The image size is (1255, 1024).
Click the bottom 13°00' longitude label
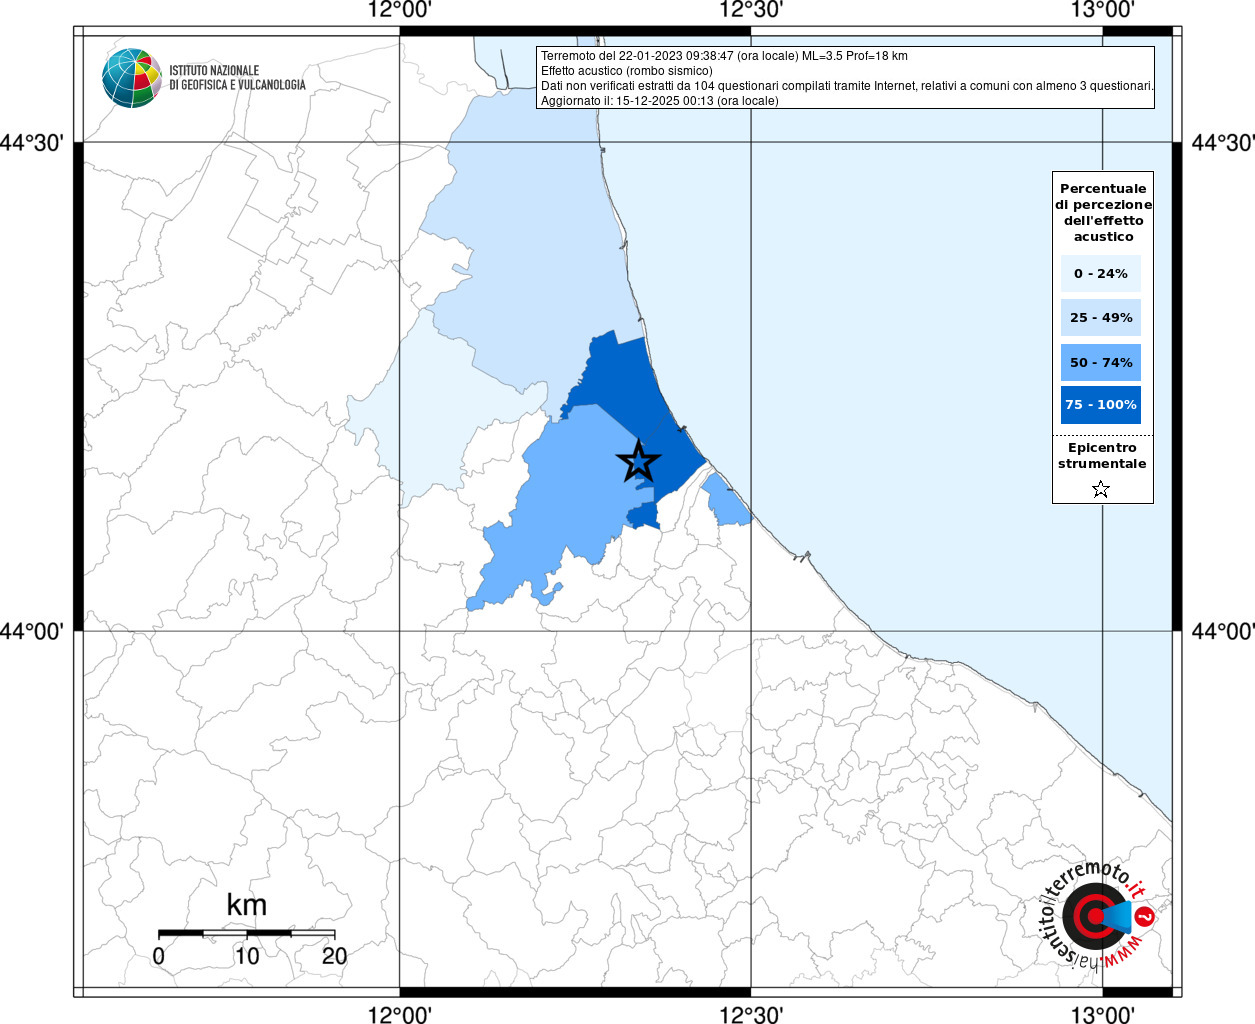coord(1103,1014)
